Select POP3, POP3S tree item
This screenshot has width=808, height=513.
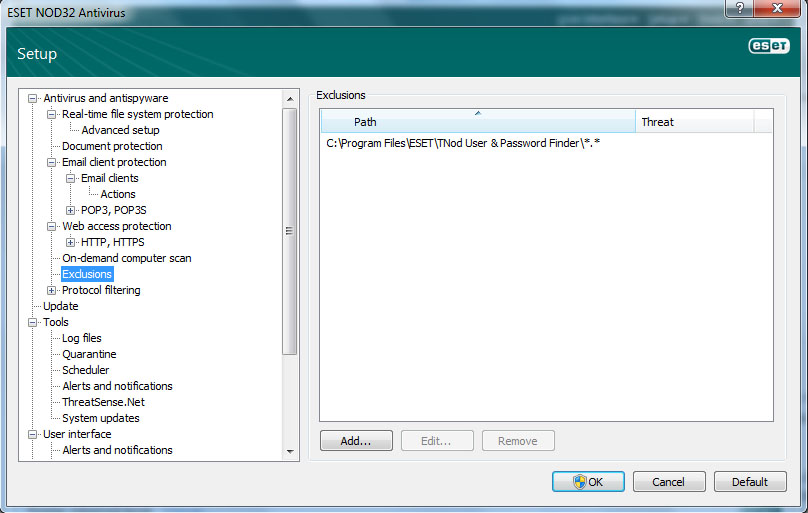[x=113, y=210]
